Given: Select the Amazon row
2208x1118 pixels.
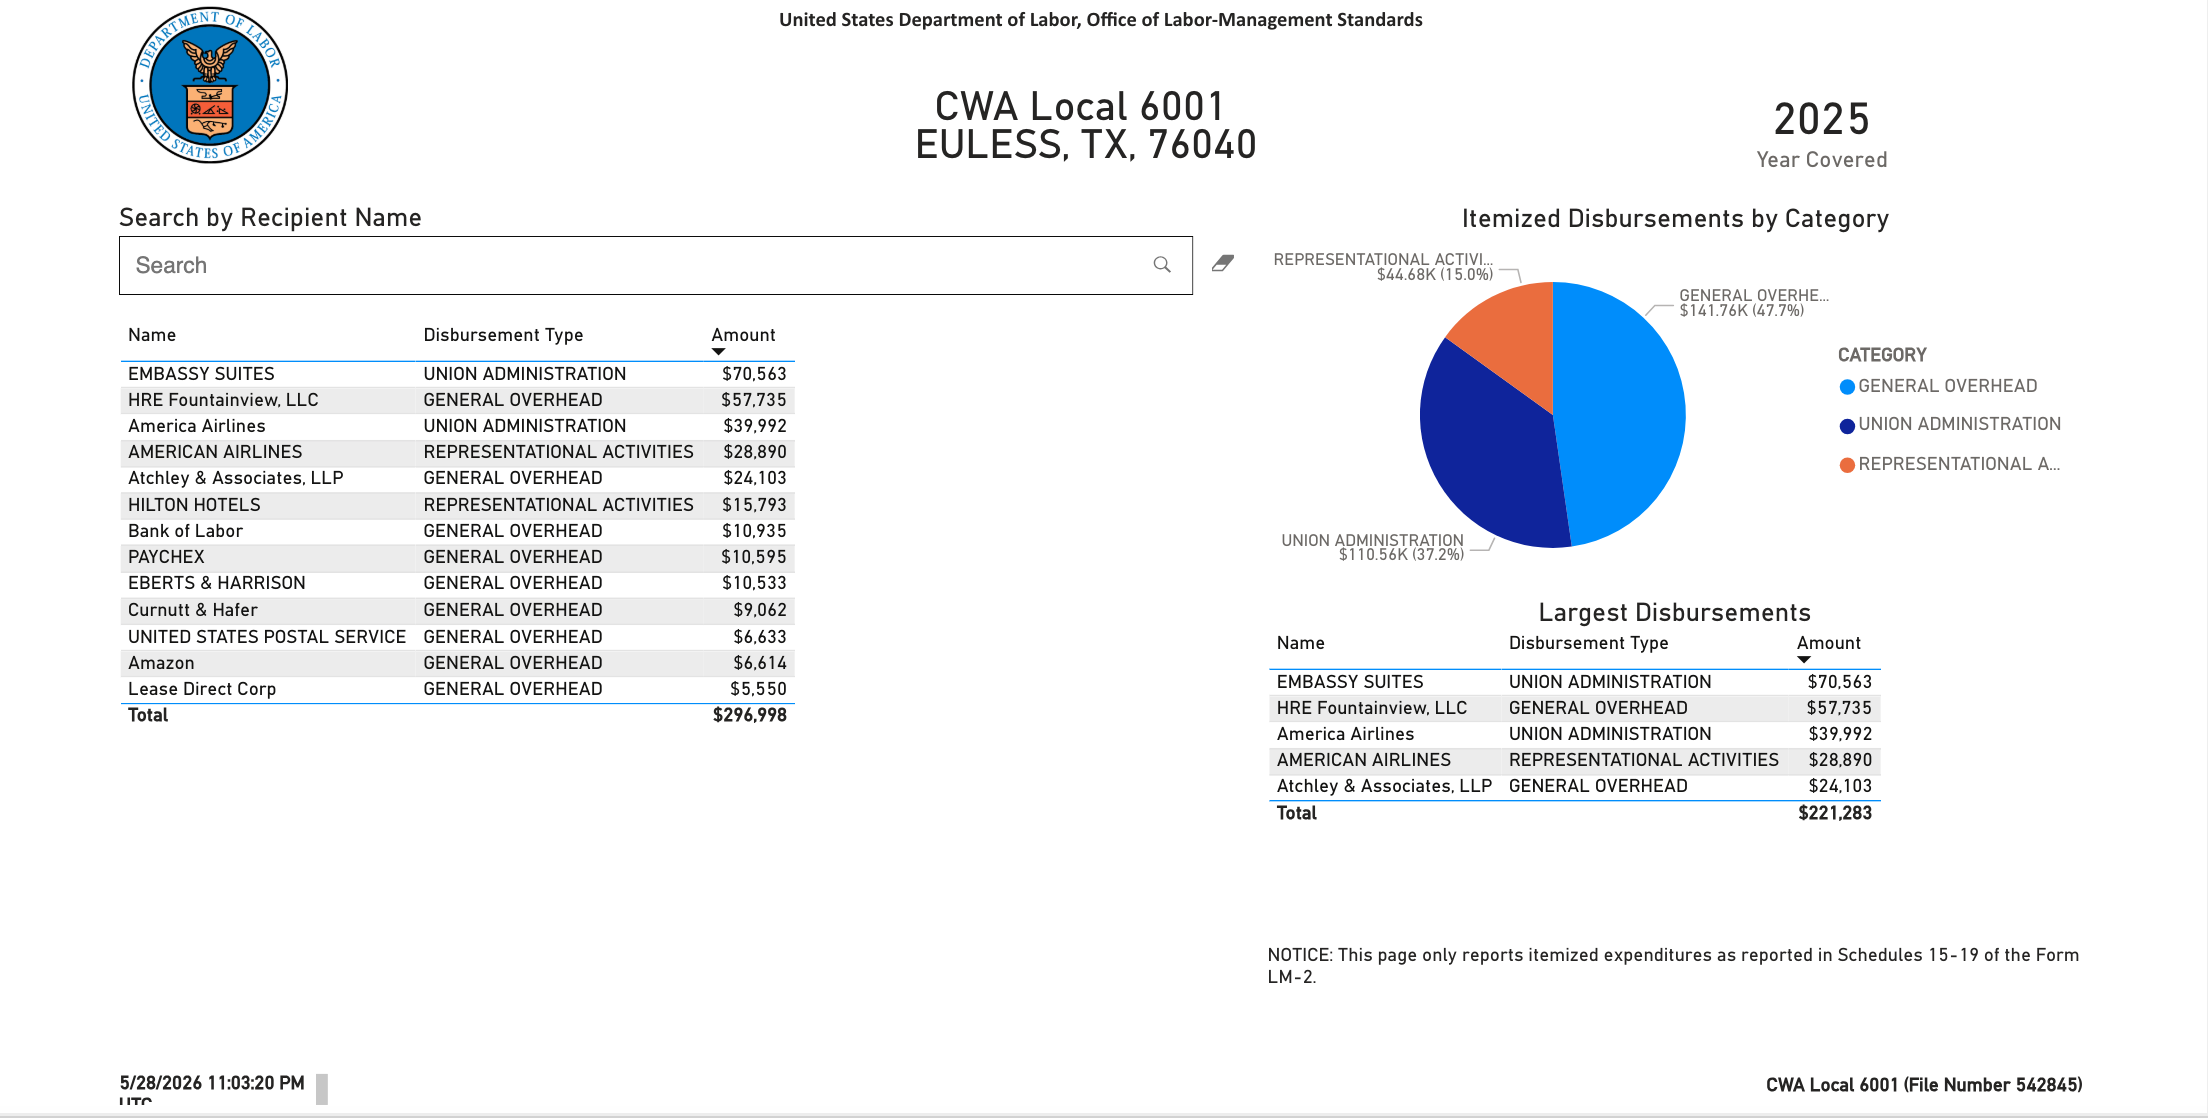Looking at the screenshot, I should [457, 663].
